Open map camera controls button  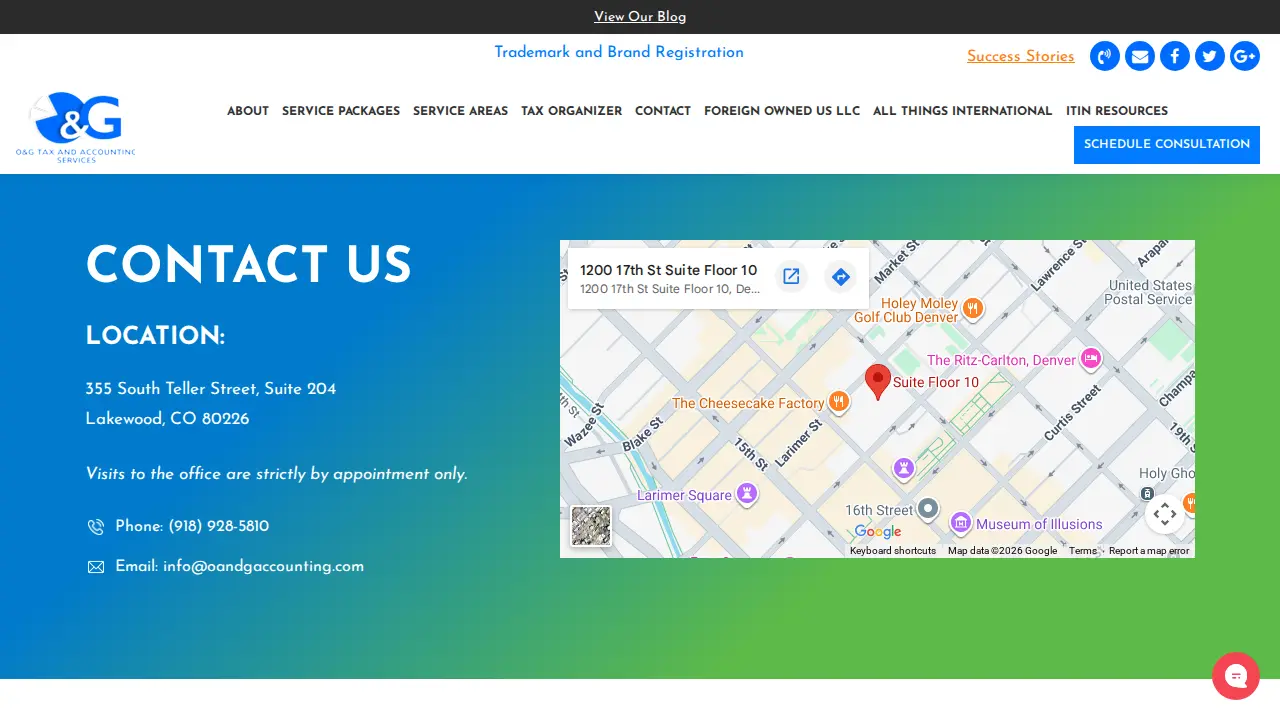click(x=1165, y=514)
